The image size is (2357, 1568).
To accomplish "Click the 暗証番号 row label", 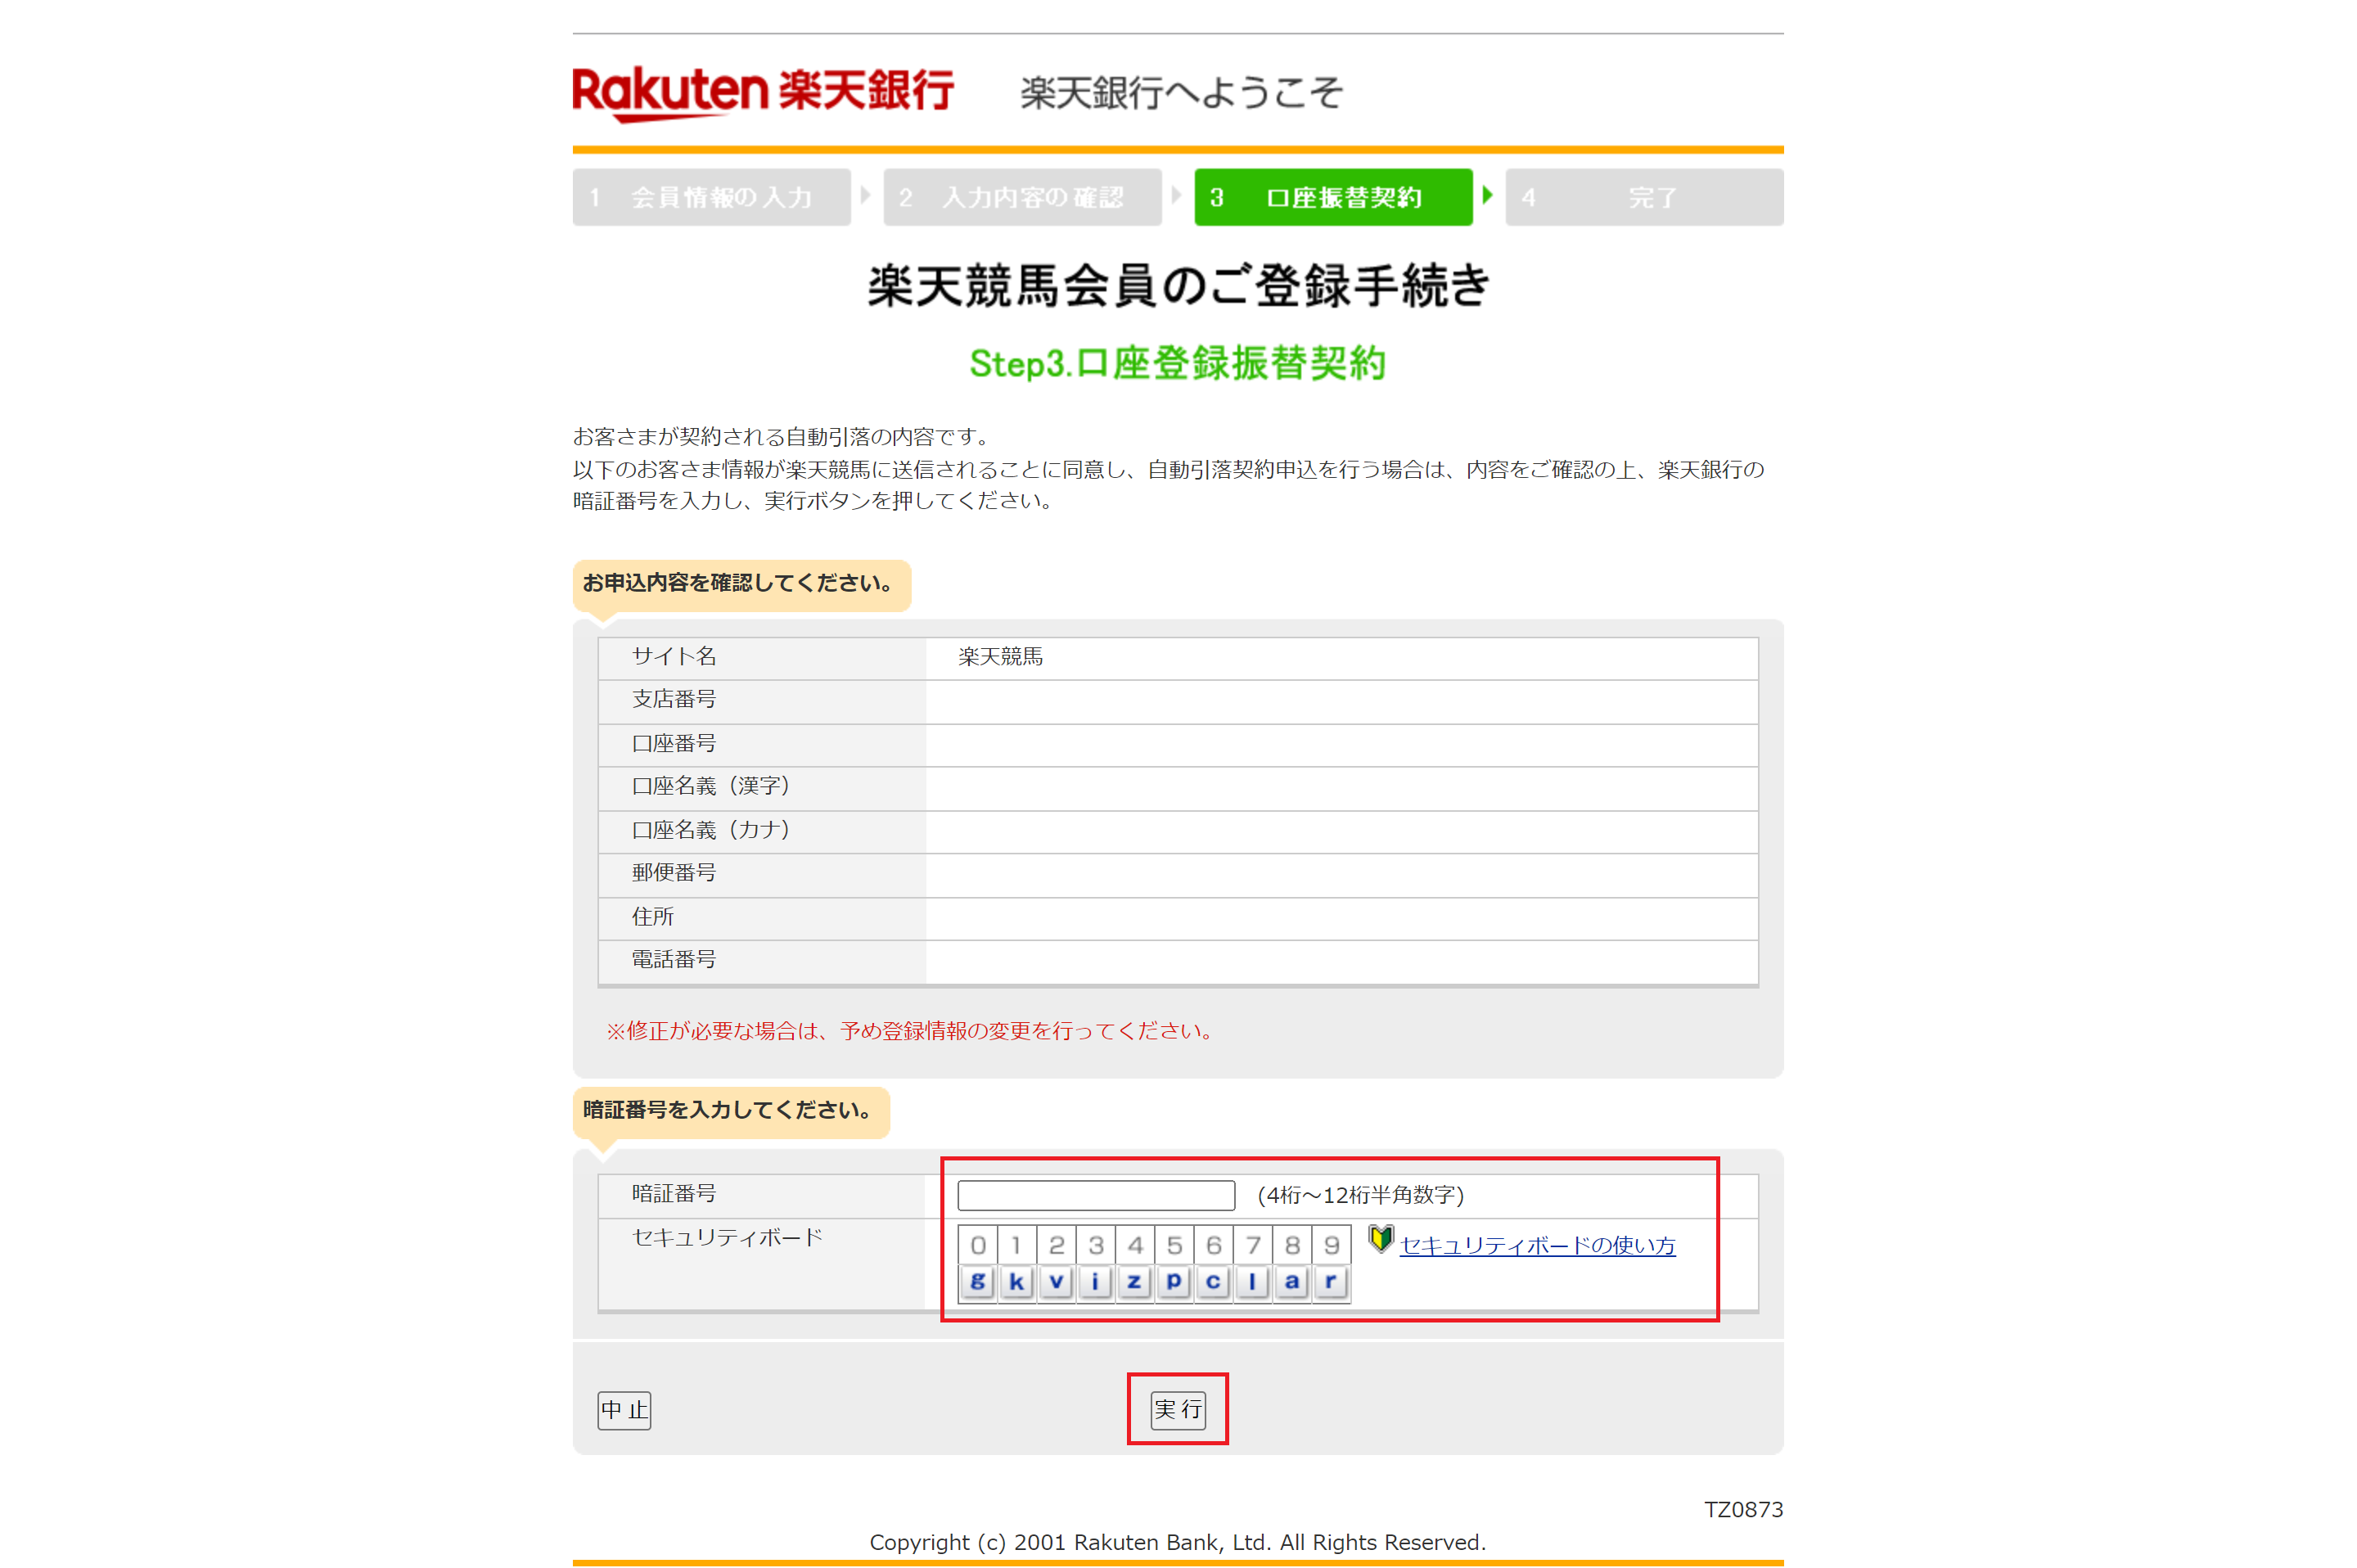I will tap(673, 1193).
